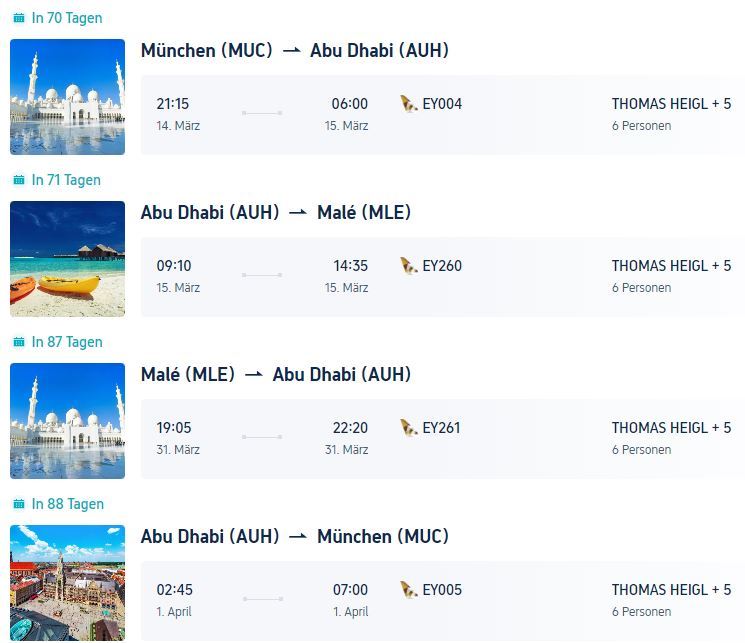Viewport: 745px width, 643px height.
Task: Select the "Malé (MLE) → Abu Dhabi (AUH)" heading
Action: [275, 375]
